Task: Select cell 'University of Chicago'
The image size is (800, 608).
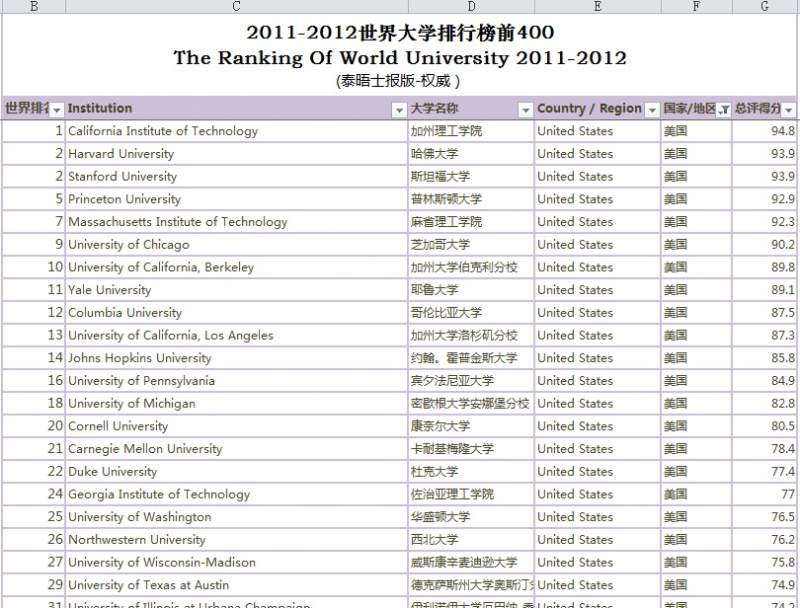Action: tap(237, 244)
